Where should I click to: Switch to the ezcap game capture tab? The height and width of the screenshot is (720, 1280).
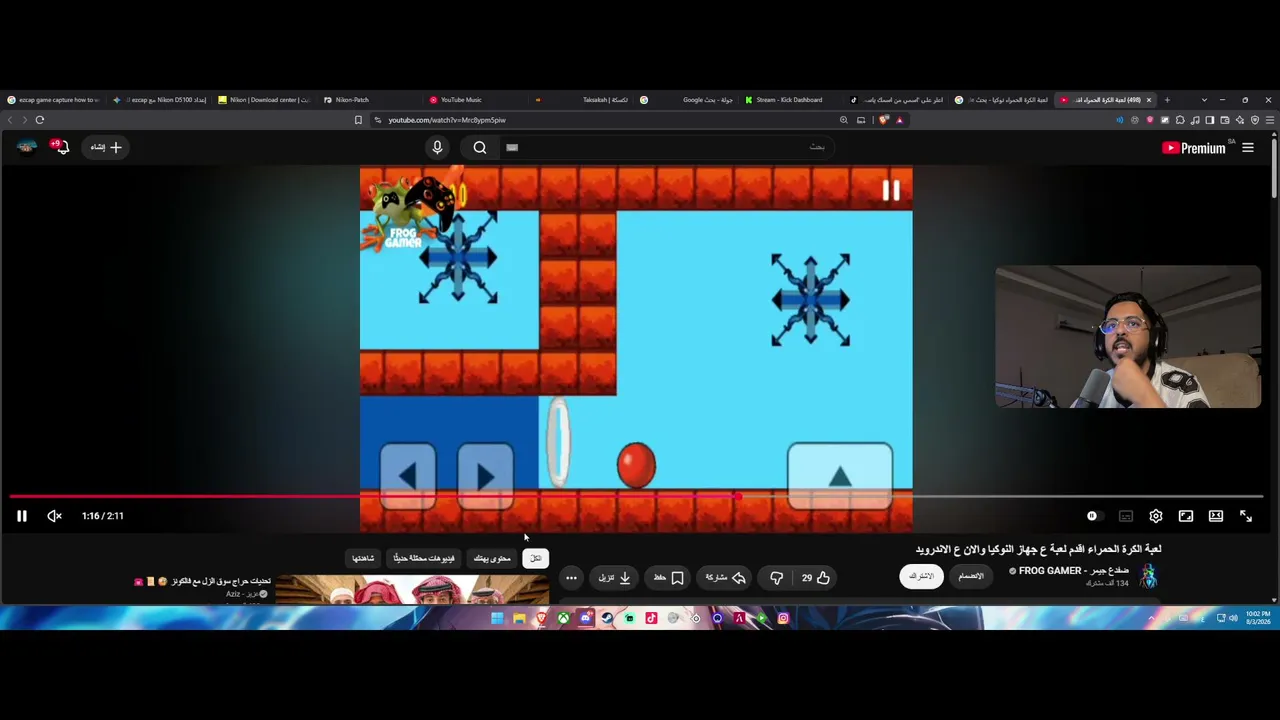click(x=55, y=100)
